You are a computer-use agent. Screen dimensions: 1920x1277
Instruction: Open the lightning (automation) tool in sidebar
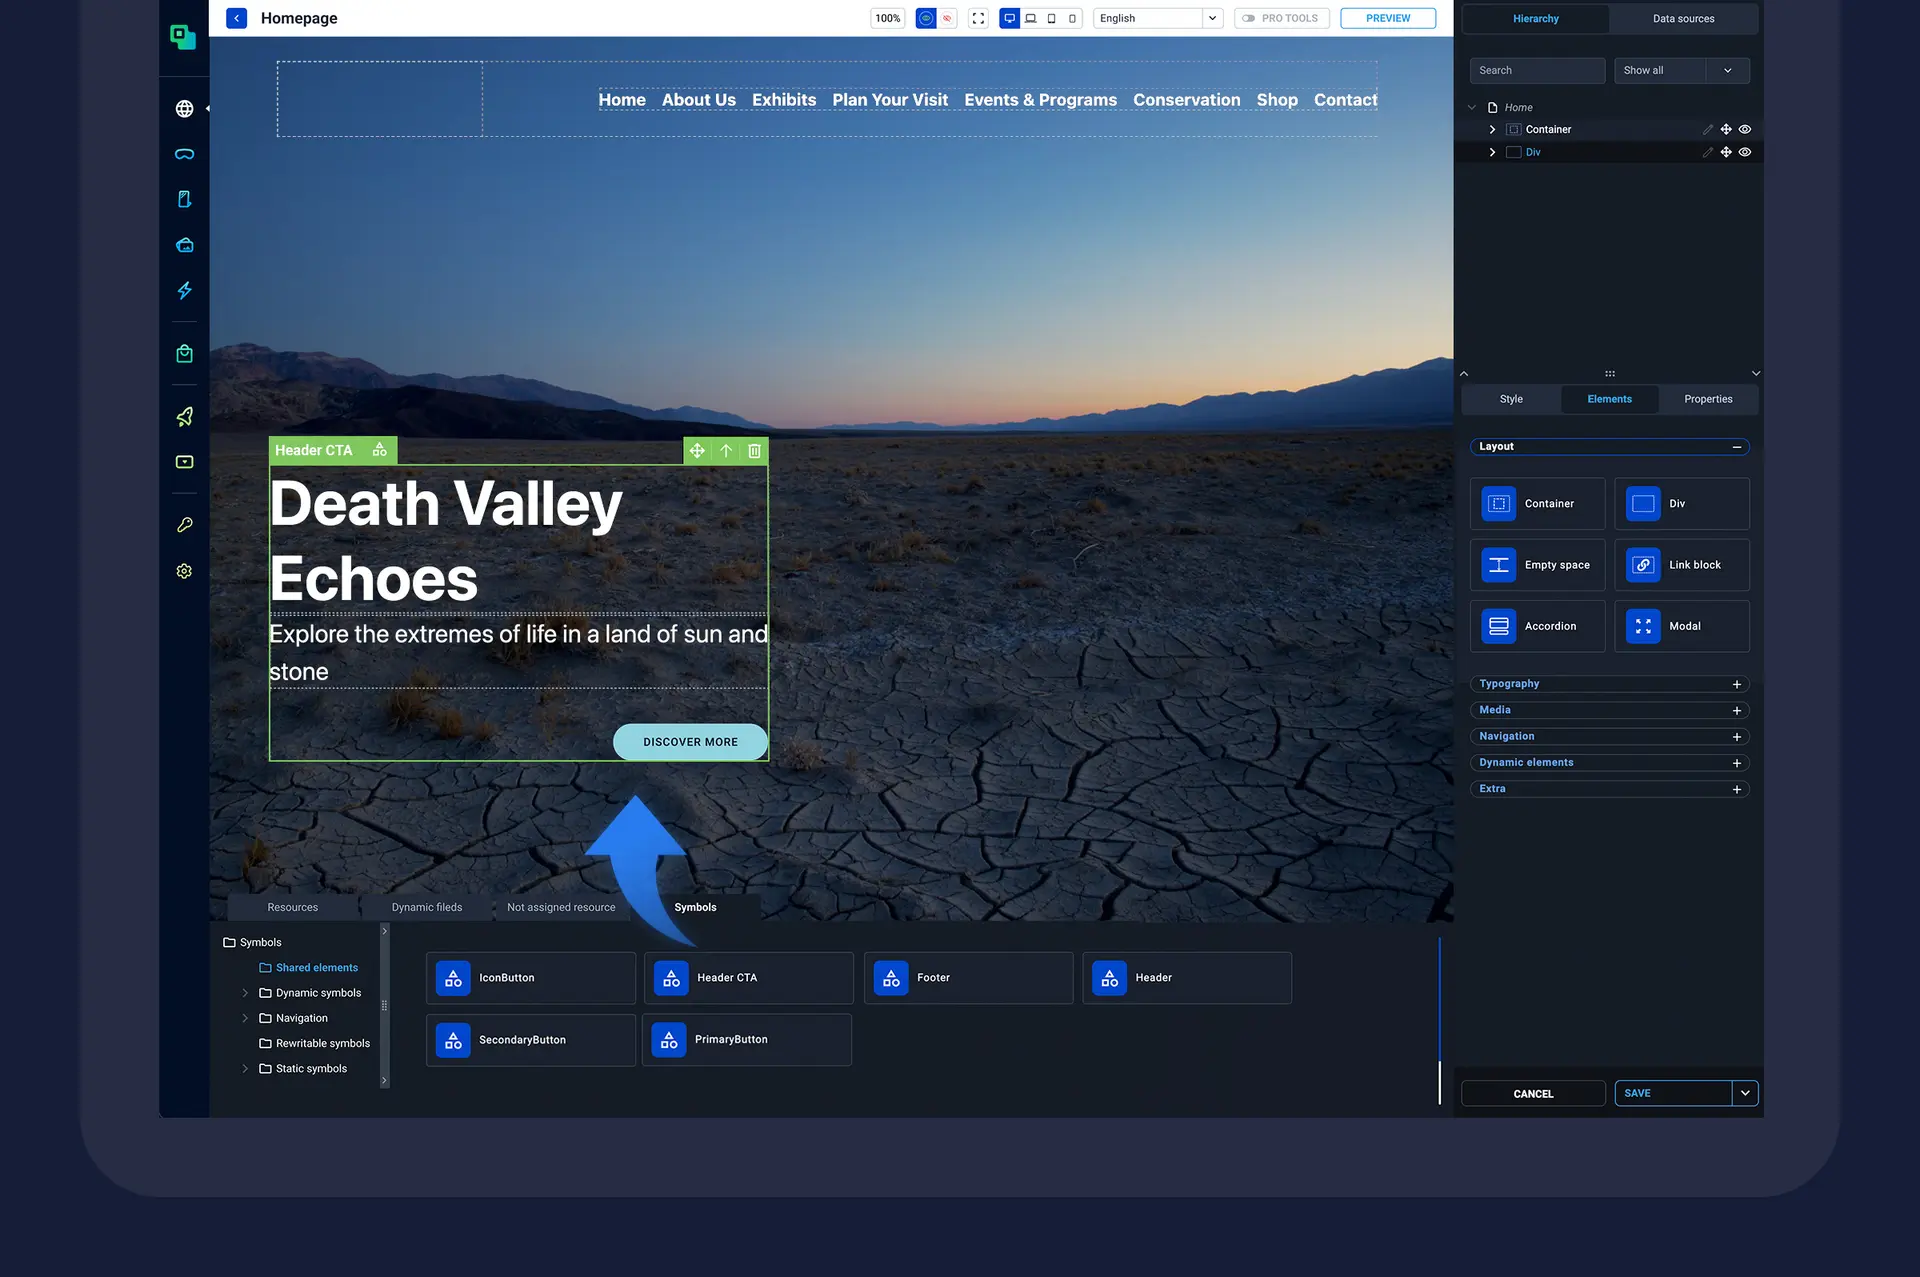coord(184,291)
